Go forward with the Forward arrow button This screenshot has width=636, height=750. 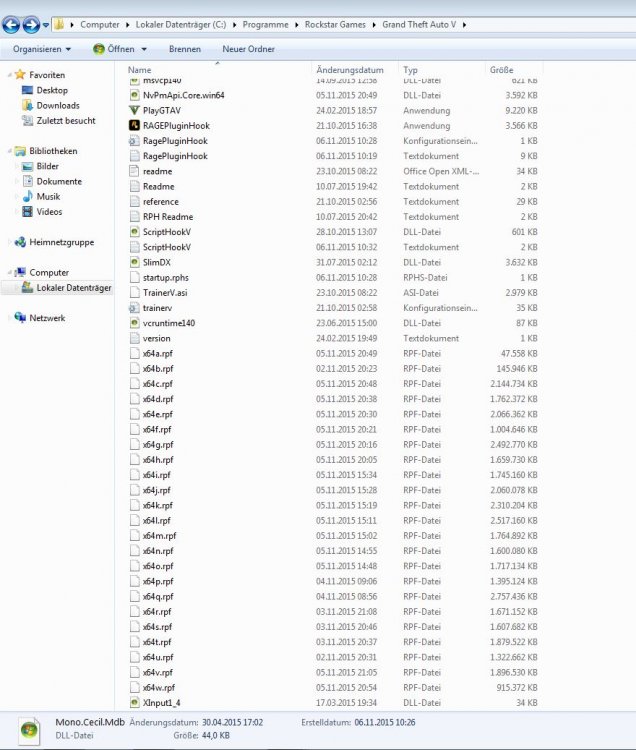click(x=31, y=24)
